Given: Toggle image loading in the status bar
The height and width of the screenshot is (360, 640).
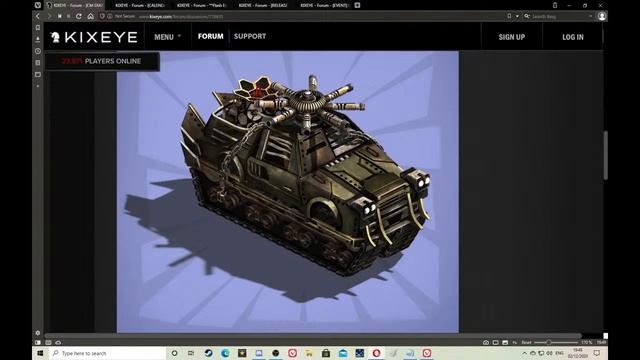Looking at the screenshot, I should [x=505, y=343].
